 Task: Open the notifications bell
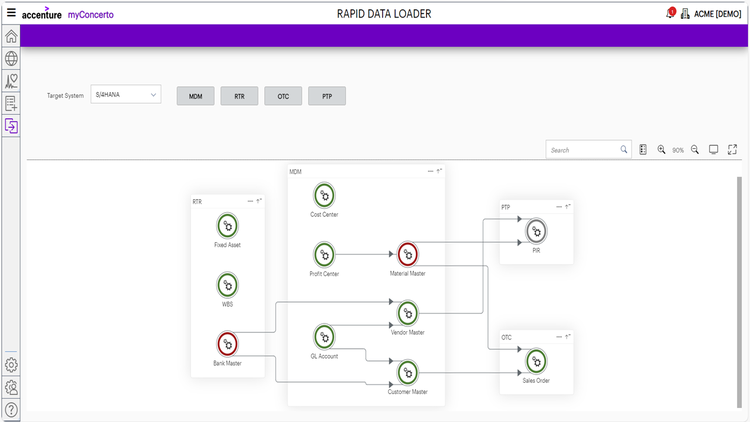click(x=670, y=13)
